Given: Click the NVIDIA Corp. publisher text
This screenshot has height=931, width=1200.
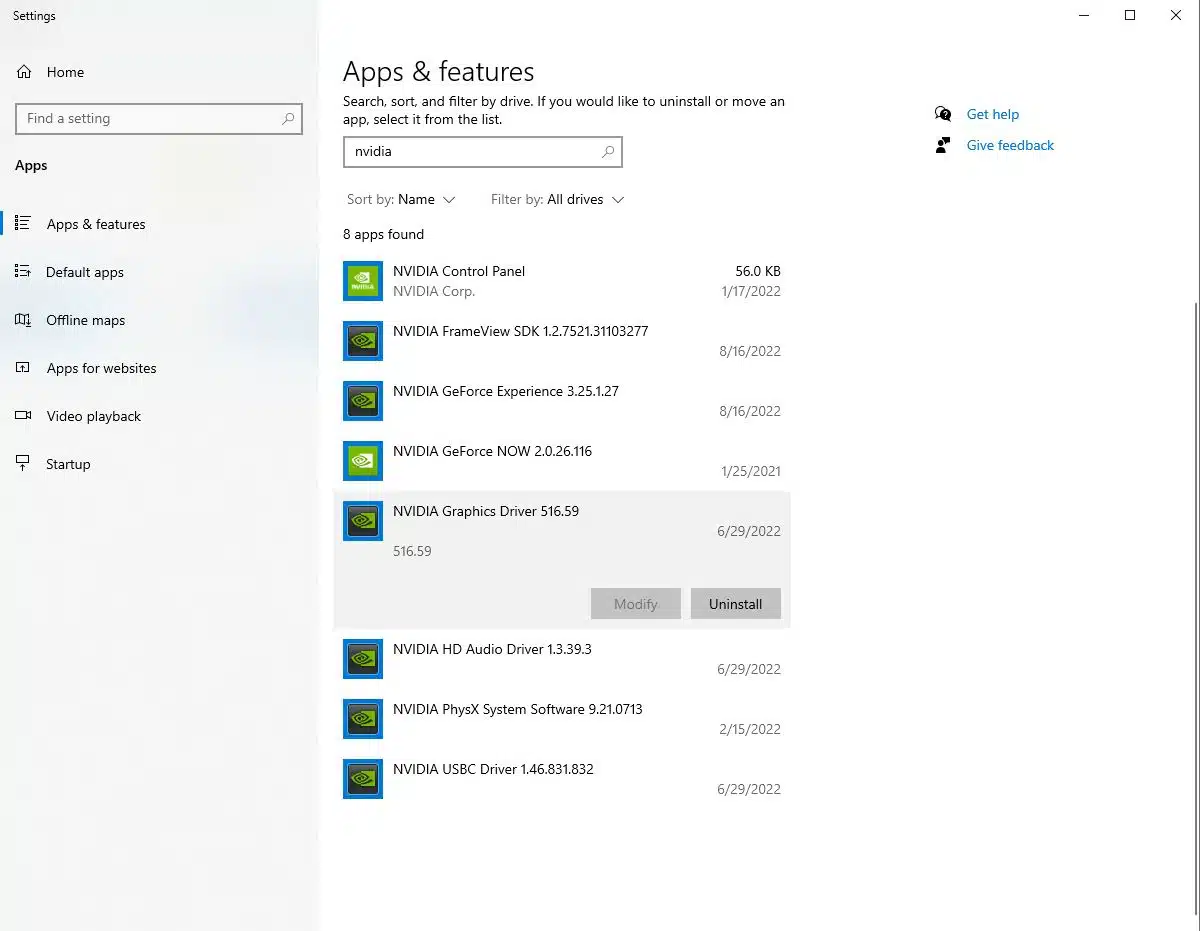Looking at the screenshot, I should click(x=434, y=291).
